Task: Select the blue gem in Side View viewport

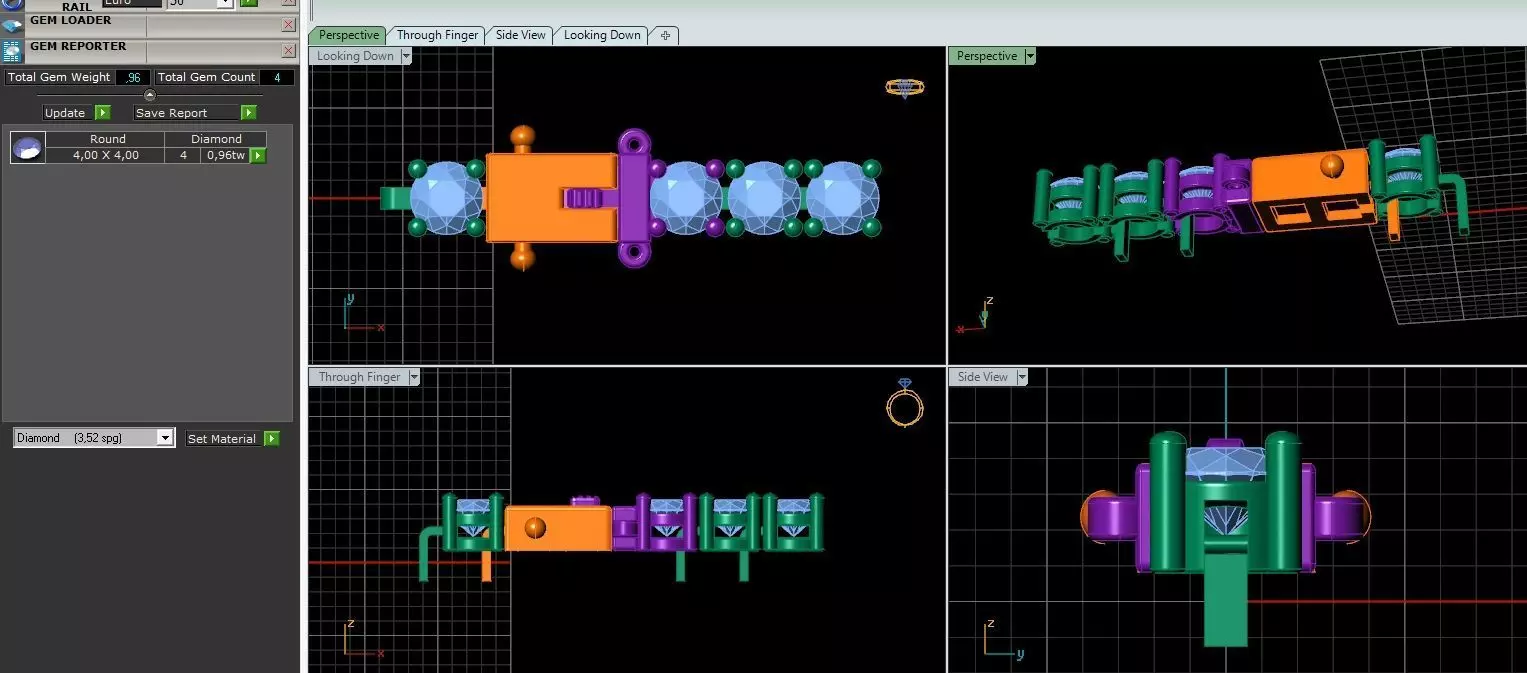Action: (x=1226, y=462)
